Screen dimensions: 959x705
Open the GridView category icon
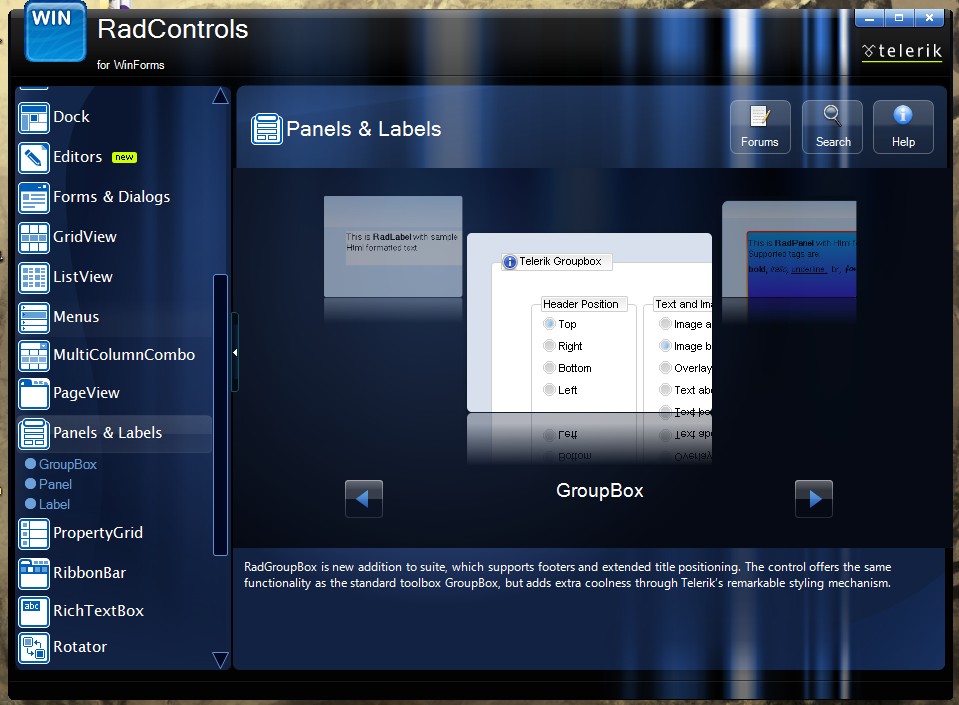pos(34,237)
